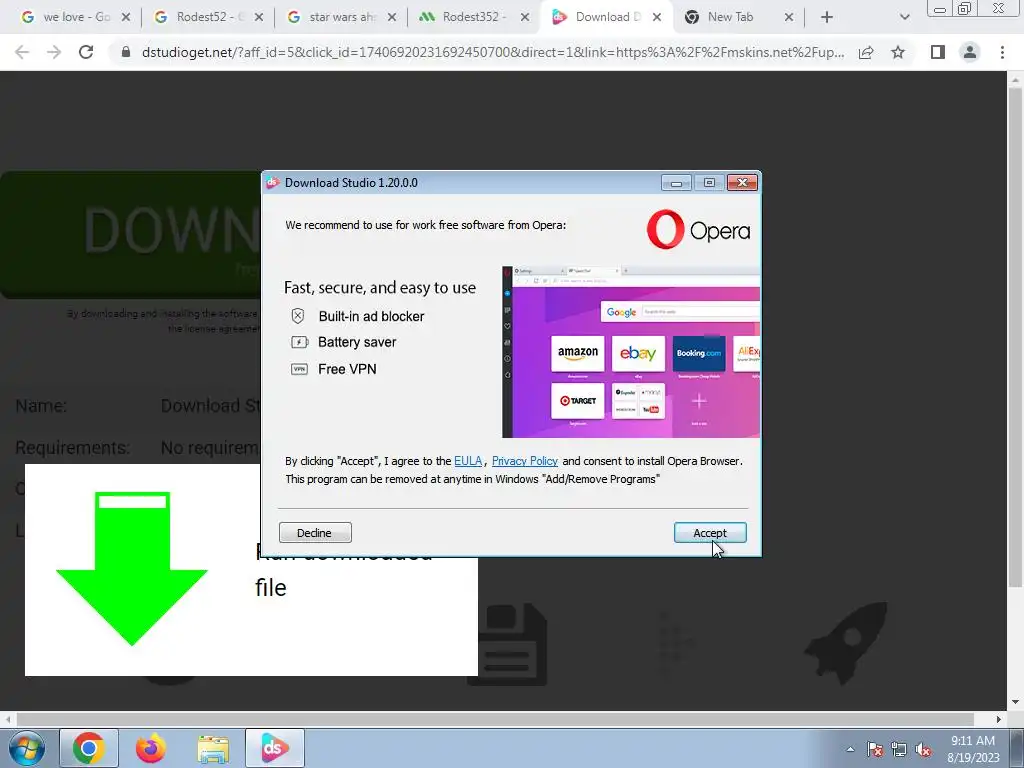Open the Privacy Policy link
The image size is (1024, 768).
(x=524, y=461)
